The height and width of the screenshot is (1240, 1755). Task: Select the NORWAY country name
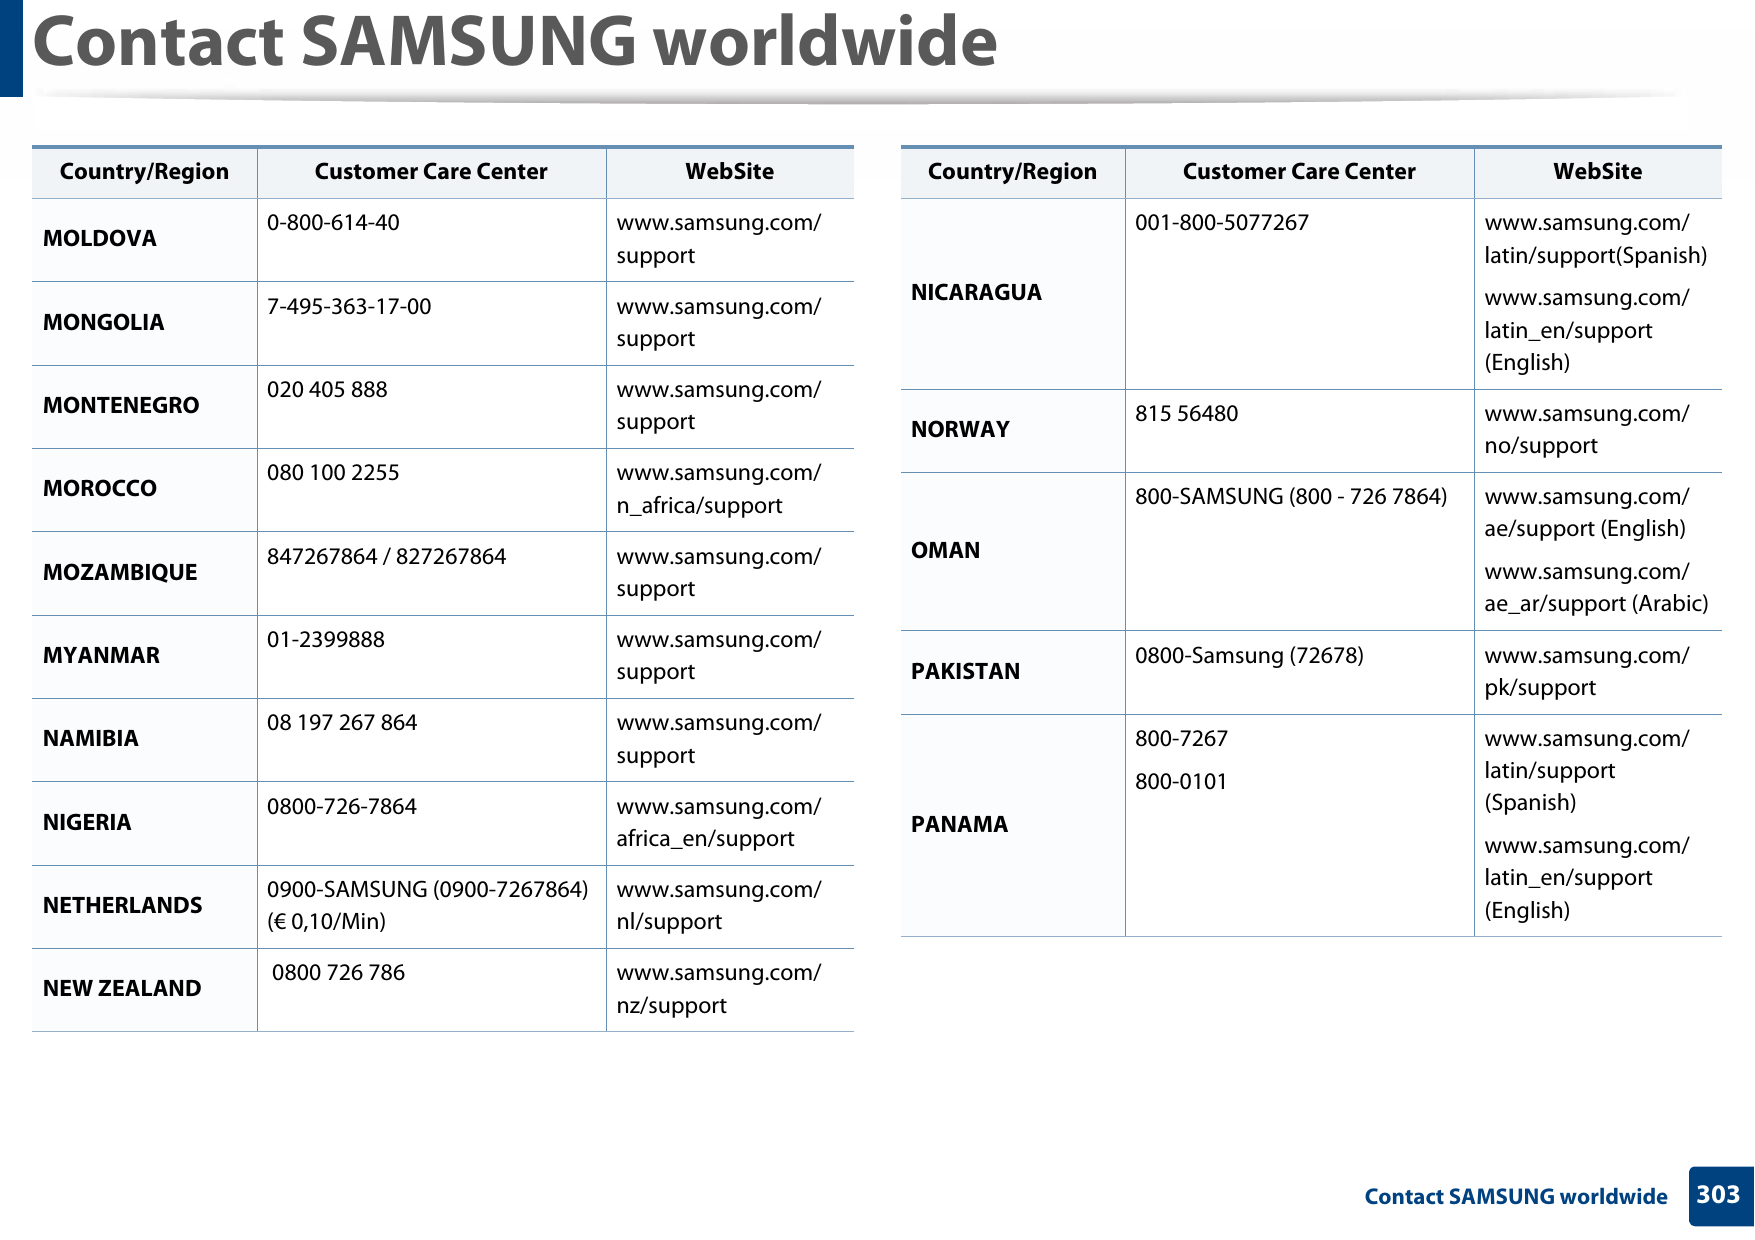pos(960,430)
